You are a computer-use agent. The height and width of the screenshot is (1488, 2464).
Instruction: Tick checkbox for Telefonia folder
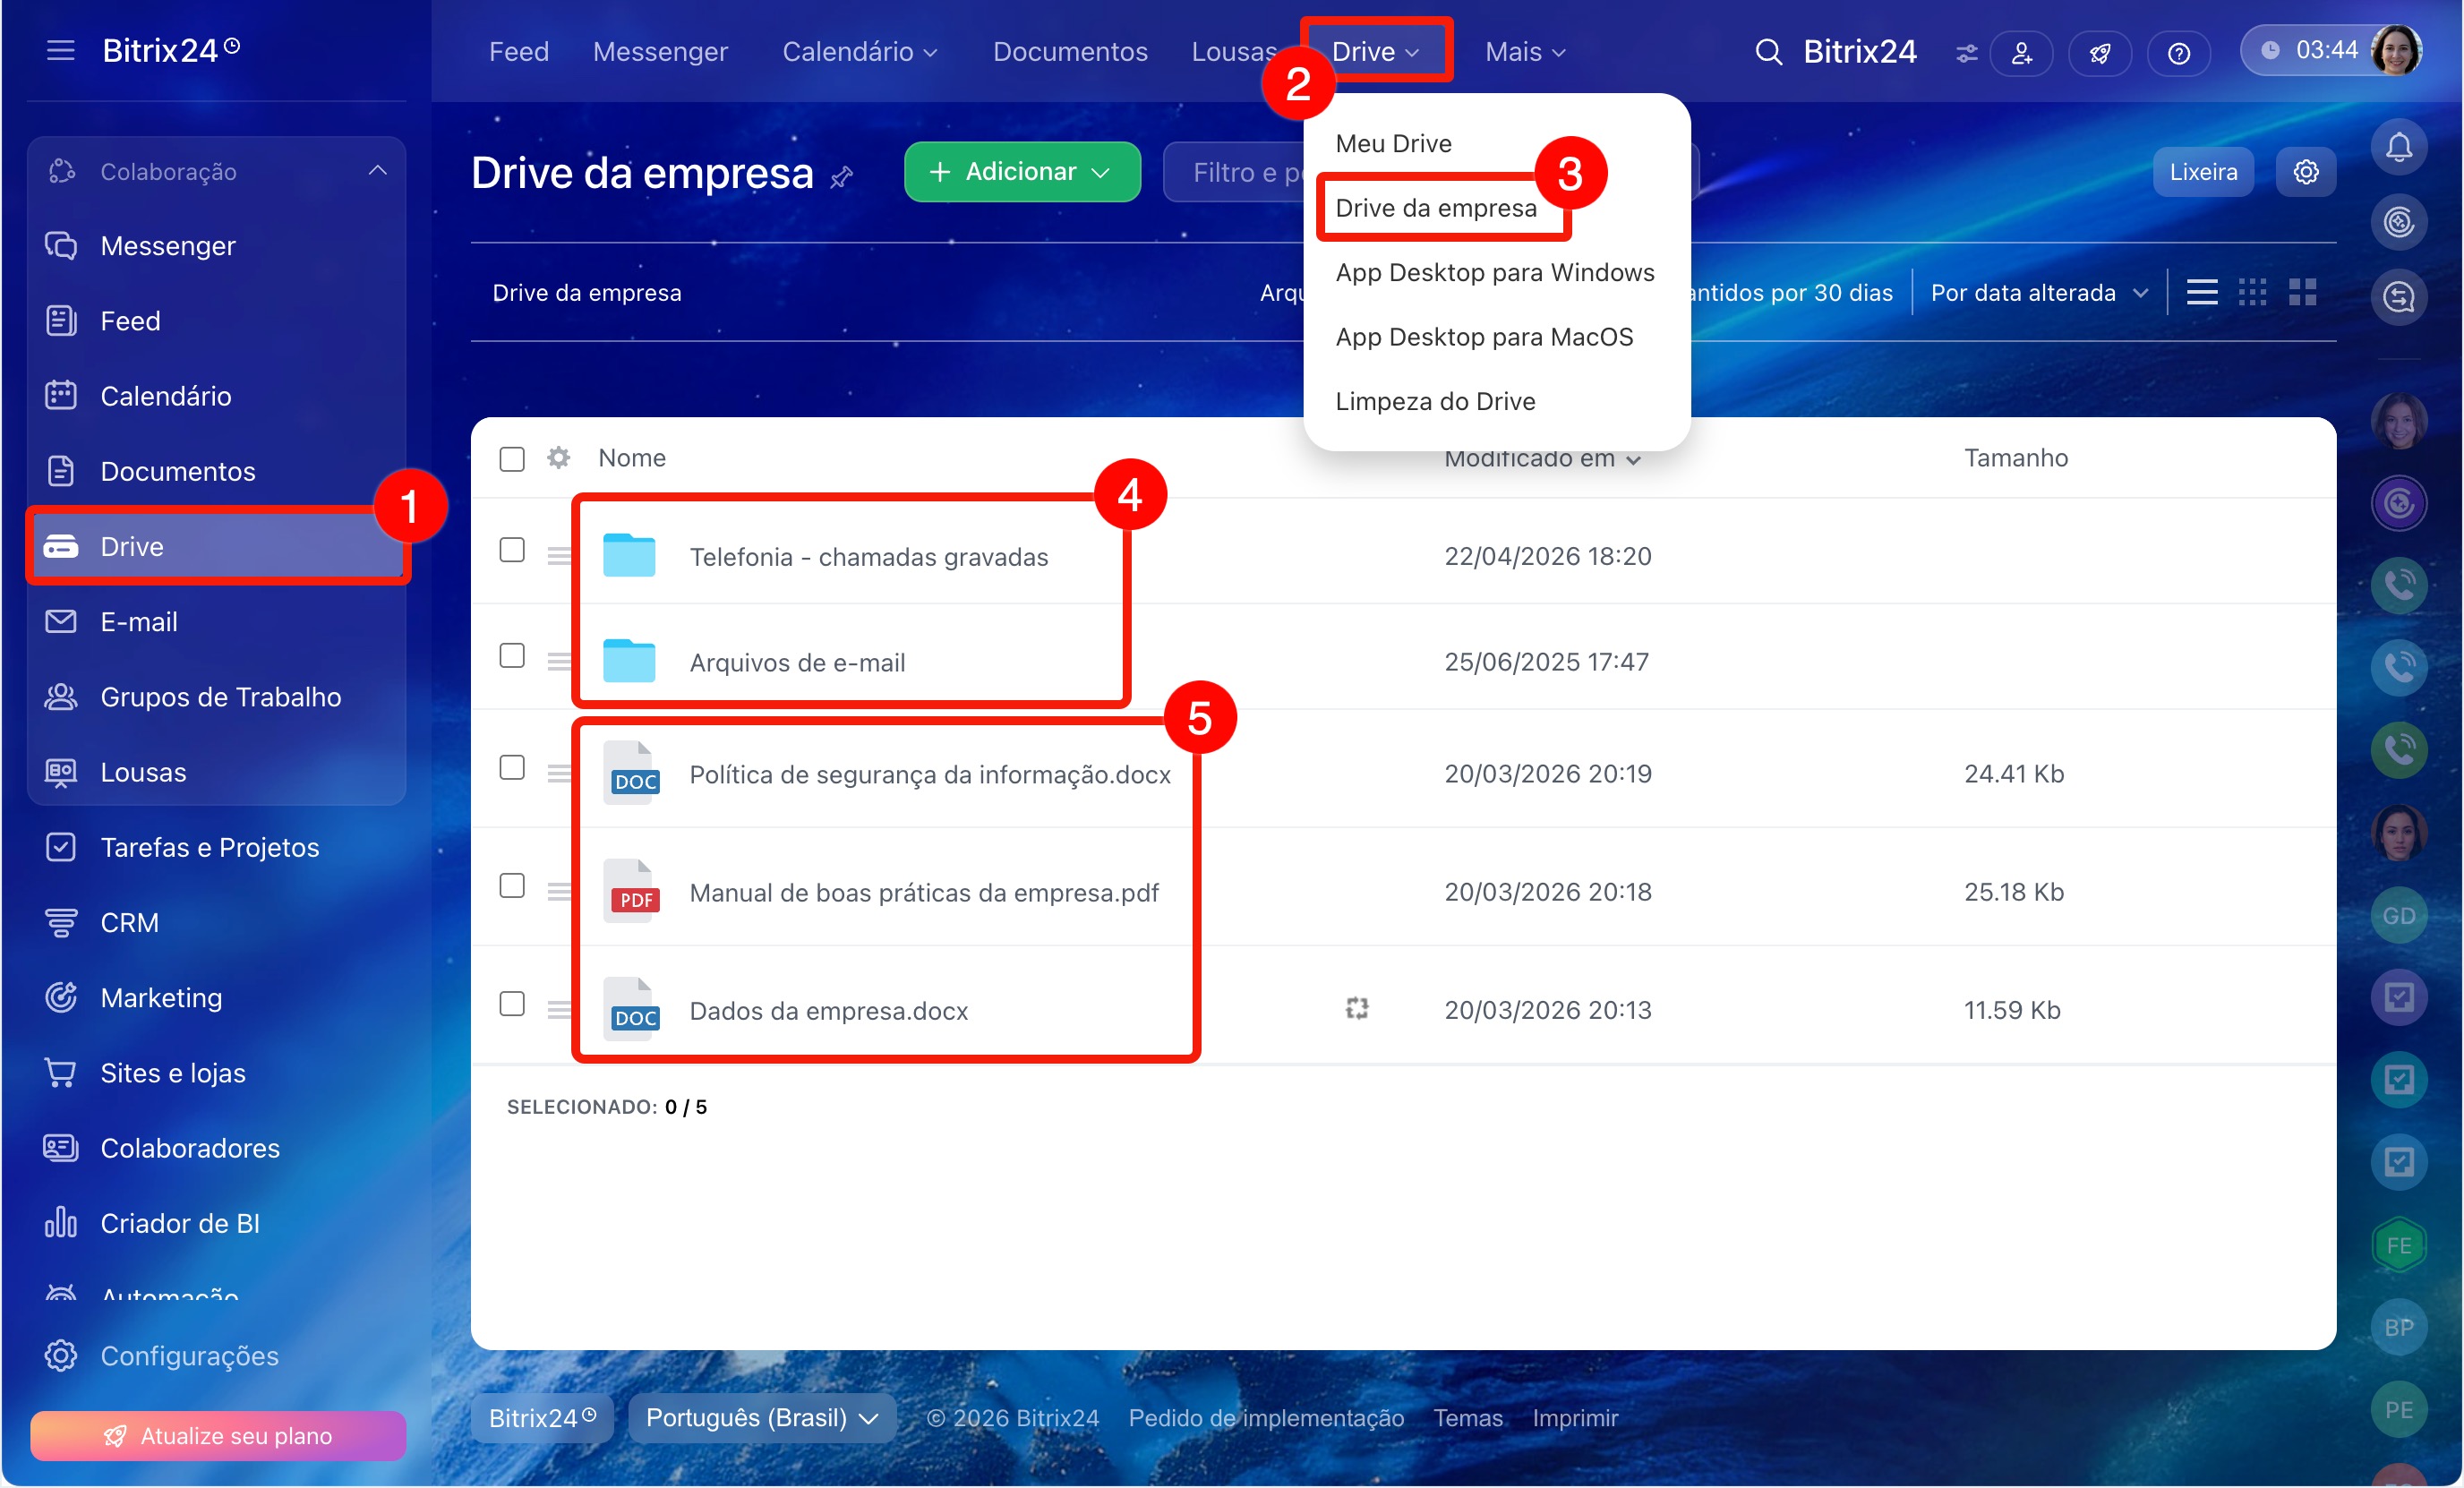tap(512, 550)
